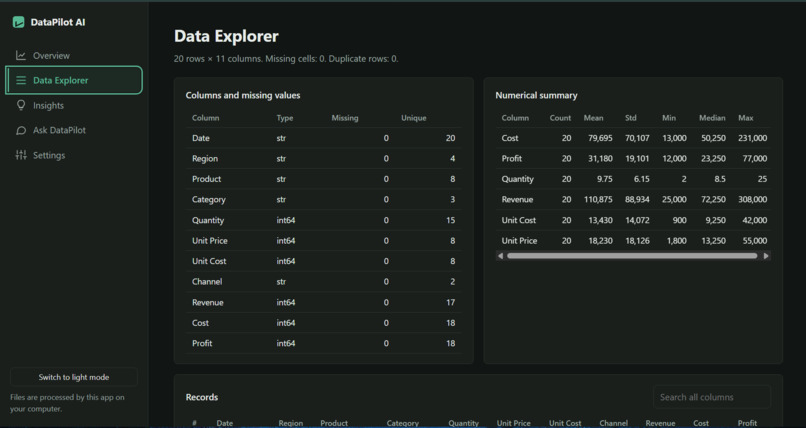The width and height of the screenshot is (806, 428).
Task: Click the Numerical summary heading
Action: (536, 95)
